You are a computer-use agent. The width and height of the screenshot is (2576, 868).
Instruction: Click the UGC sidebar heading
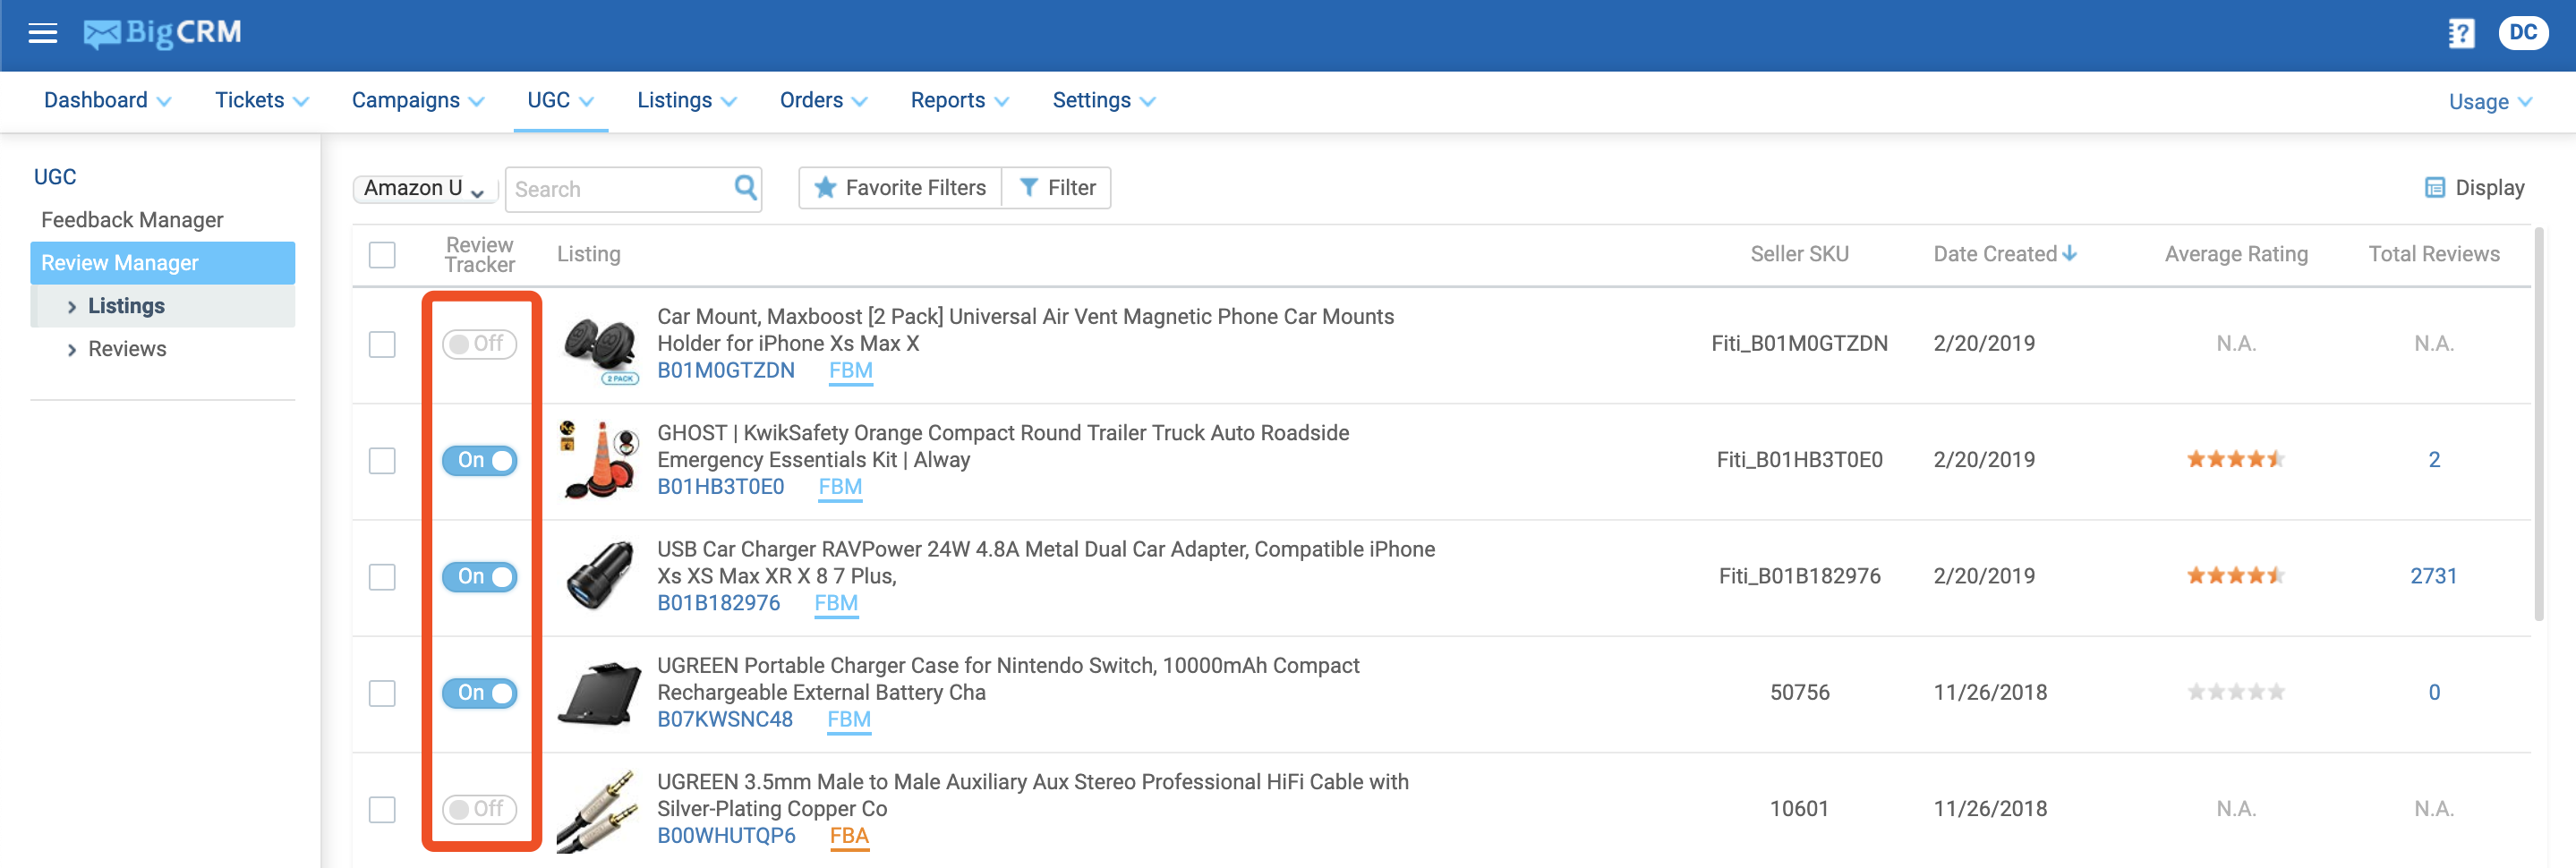click(55, 177)
